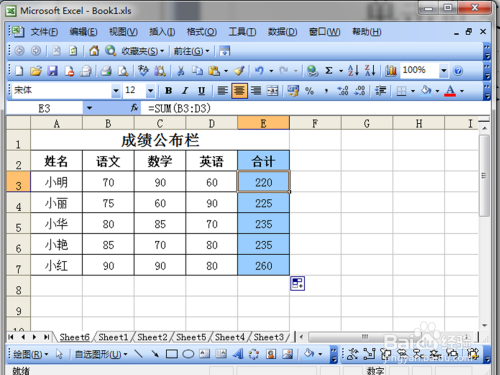Cut selection with scissors icon
The height and width of the screenshot is (375, 500).
click(x=181, y=71)
